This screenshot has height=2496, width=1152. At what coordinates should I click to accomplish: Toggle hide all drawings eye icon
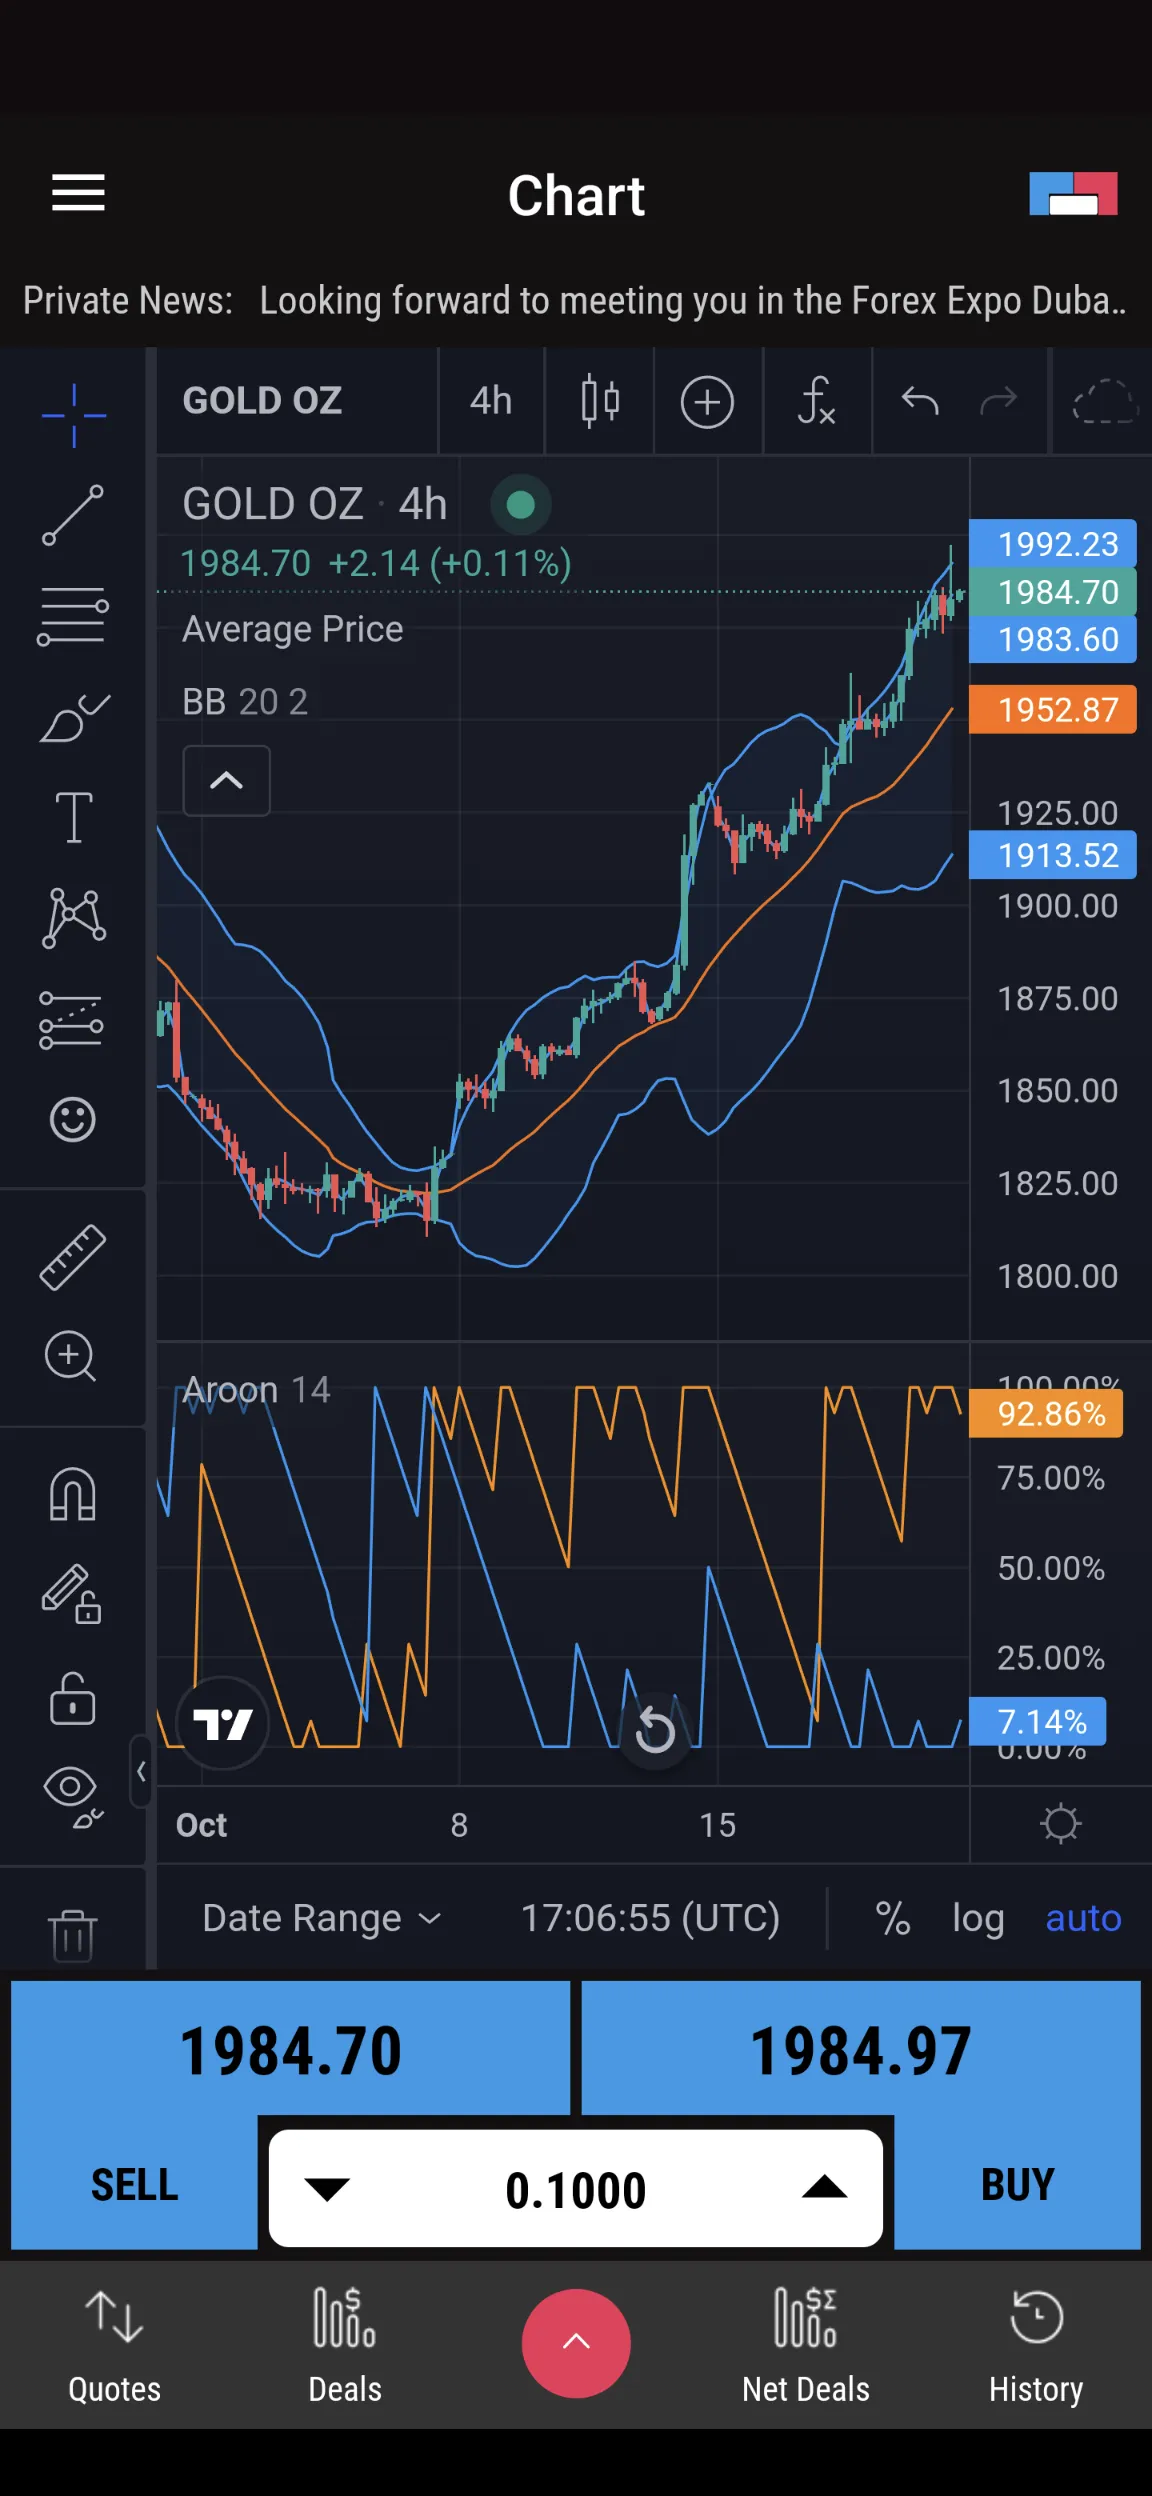coord(73,1797)
